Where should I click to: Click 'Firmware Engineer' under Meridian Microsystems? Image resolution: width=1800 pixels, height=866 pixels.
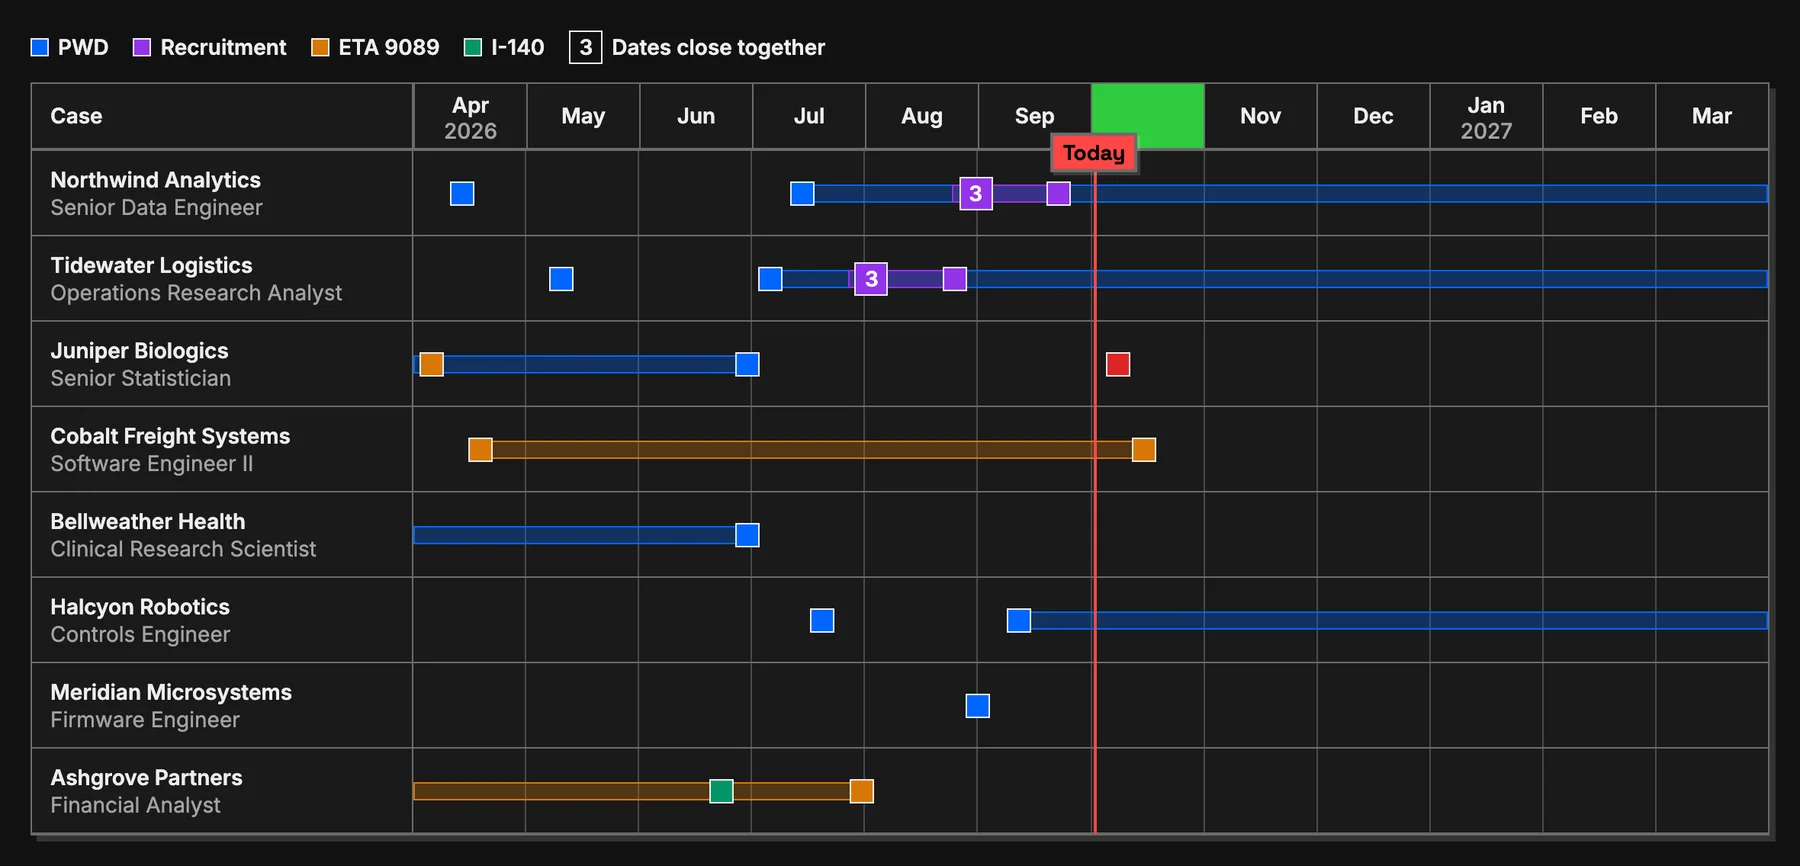(145, 720)
